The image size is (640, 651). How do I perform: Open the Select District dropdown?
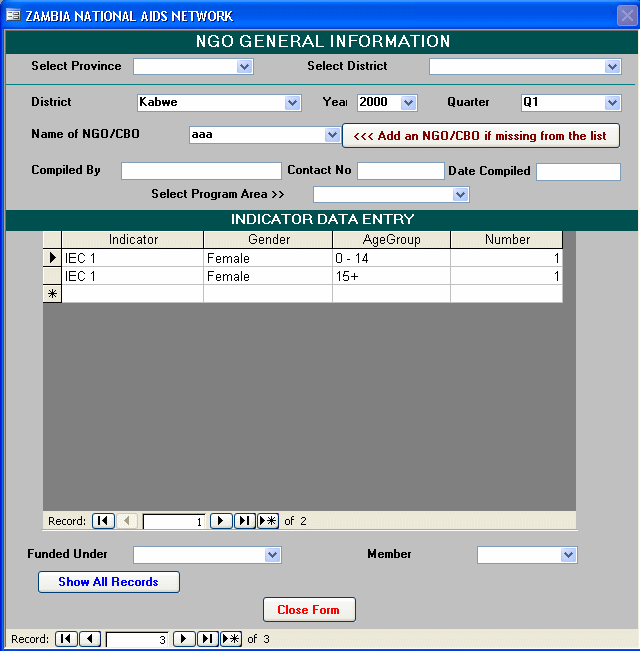coord(612,66)
